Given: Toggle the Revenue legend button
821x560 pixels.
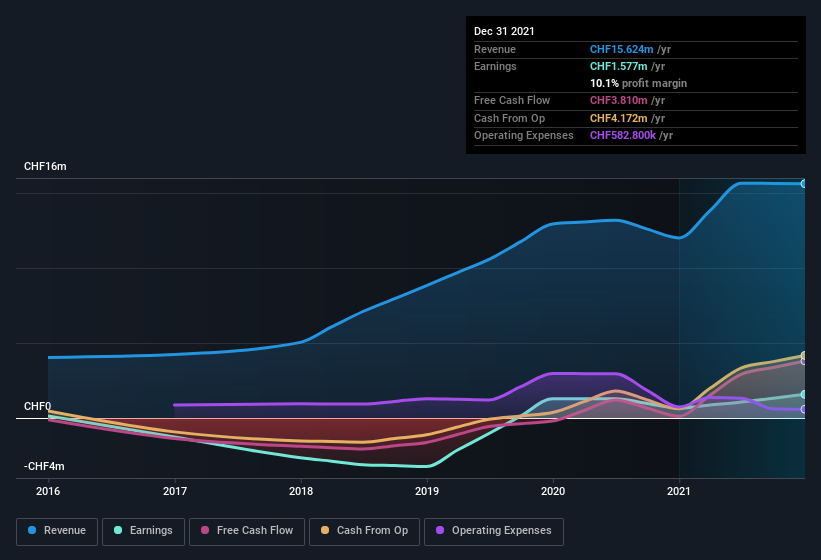Looking at the screenshot, I should click(58, 531).
